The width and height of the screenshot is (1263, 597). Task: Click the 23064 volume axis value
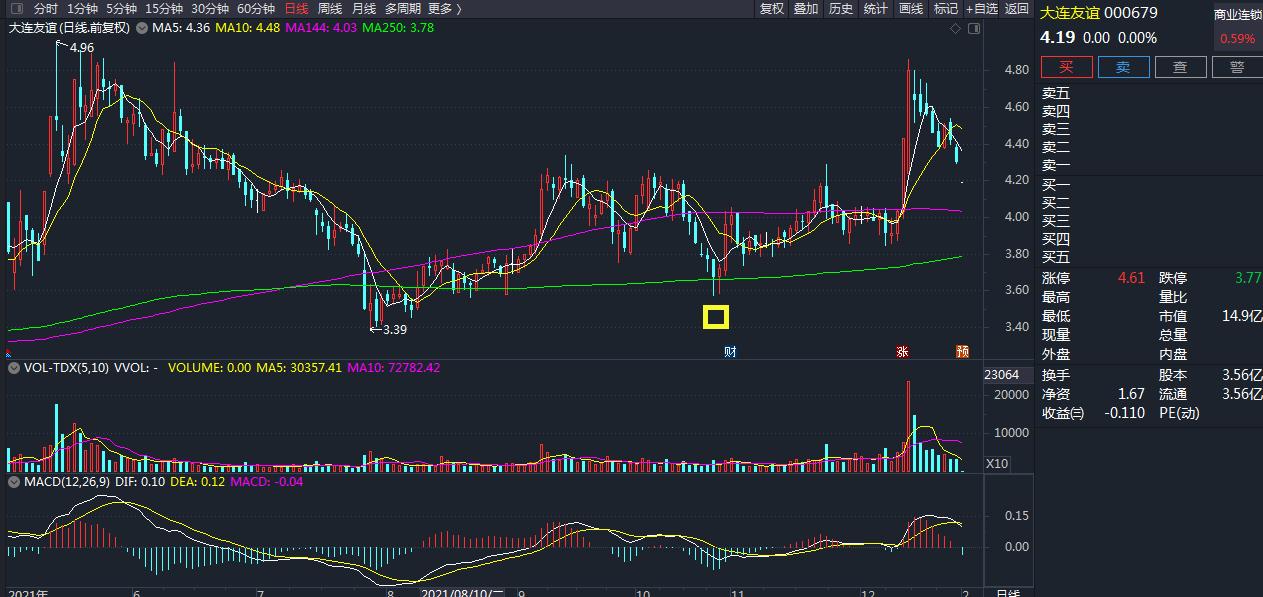[x=1002, y=375]
